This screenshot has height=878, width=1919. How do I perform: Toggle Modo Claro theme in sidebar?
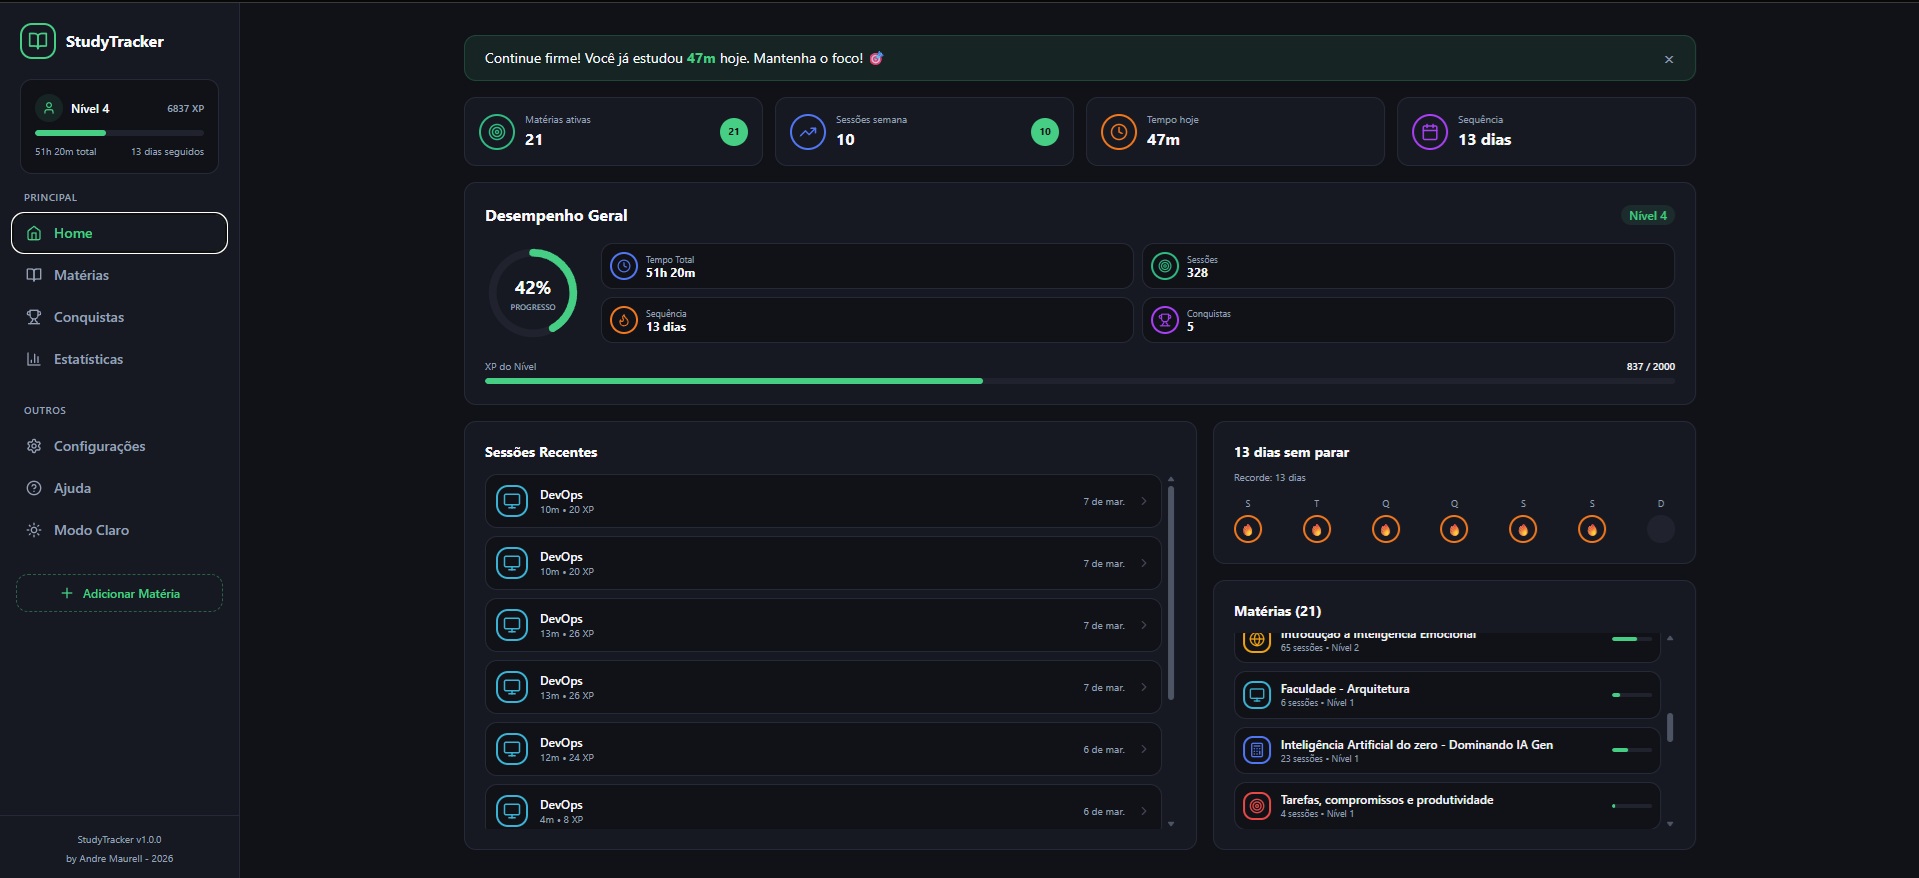91,530
